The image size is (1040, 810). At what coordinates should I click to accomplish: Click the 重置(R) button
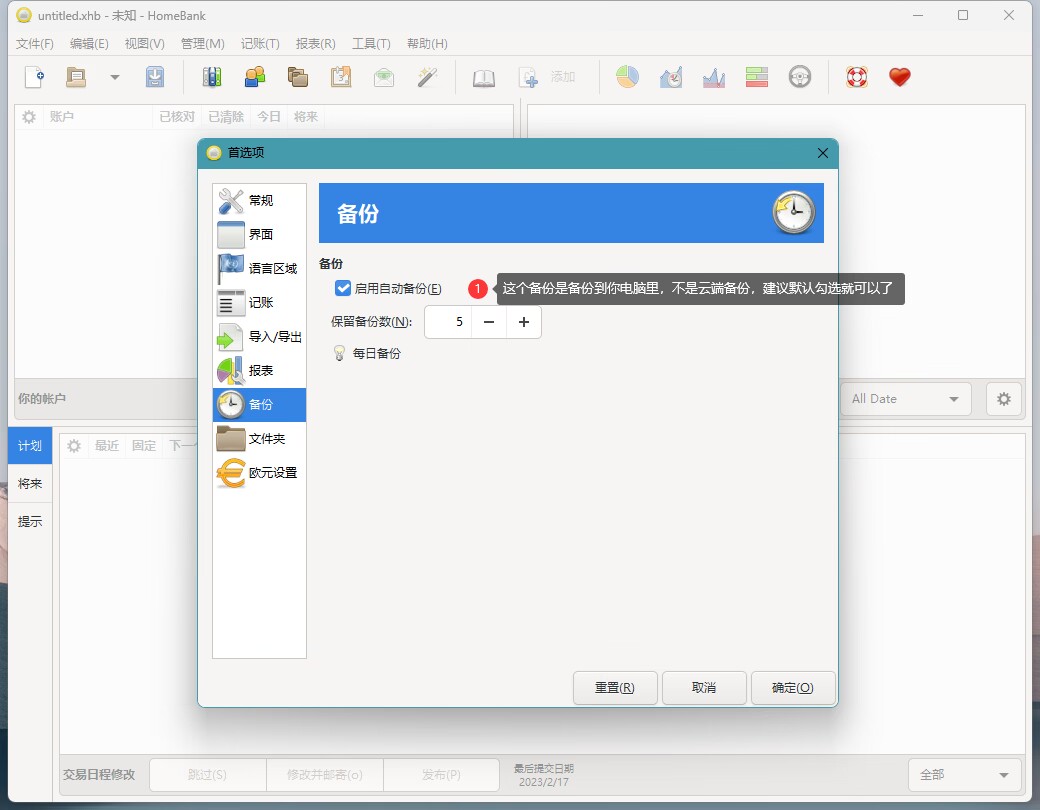point(615,688)
